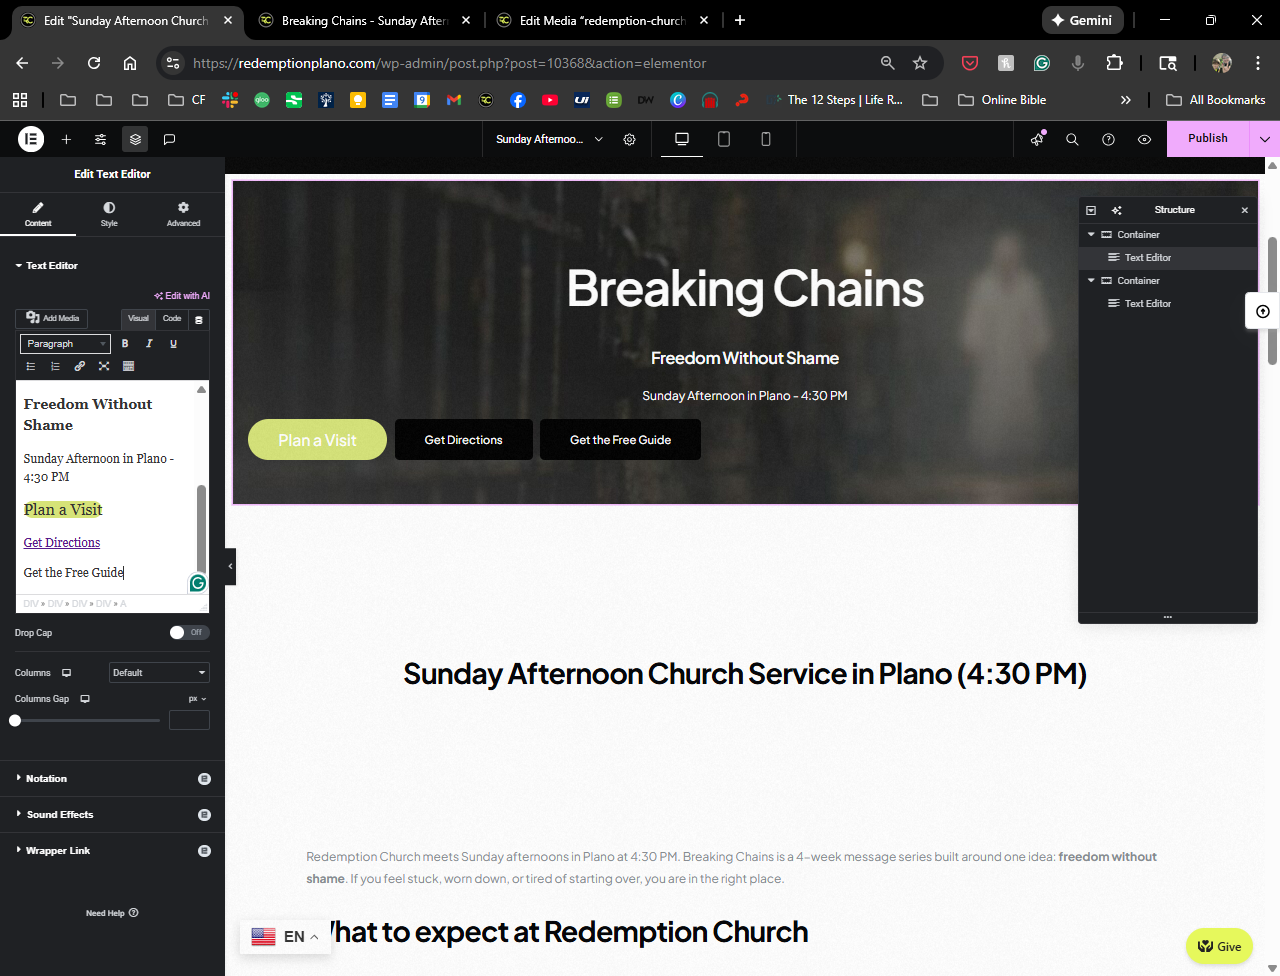This screenshot has height=976, width=1280.
Task: Open the Columns Default dropdown
Action: 159,673
